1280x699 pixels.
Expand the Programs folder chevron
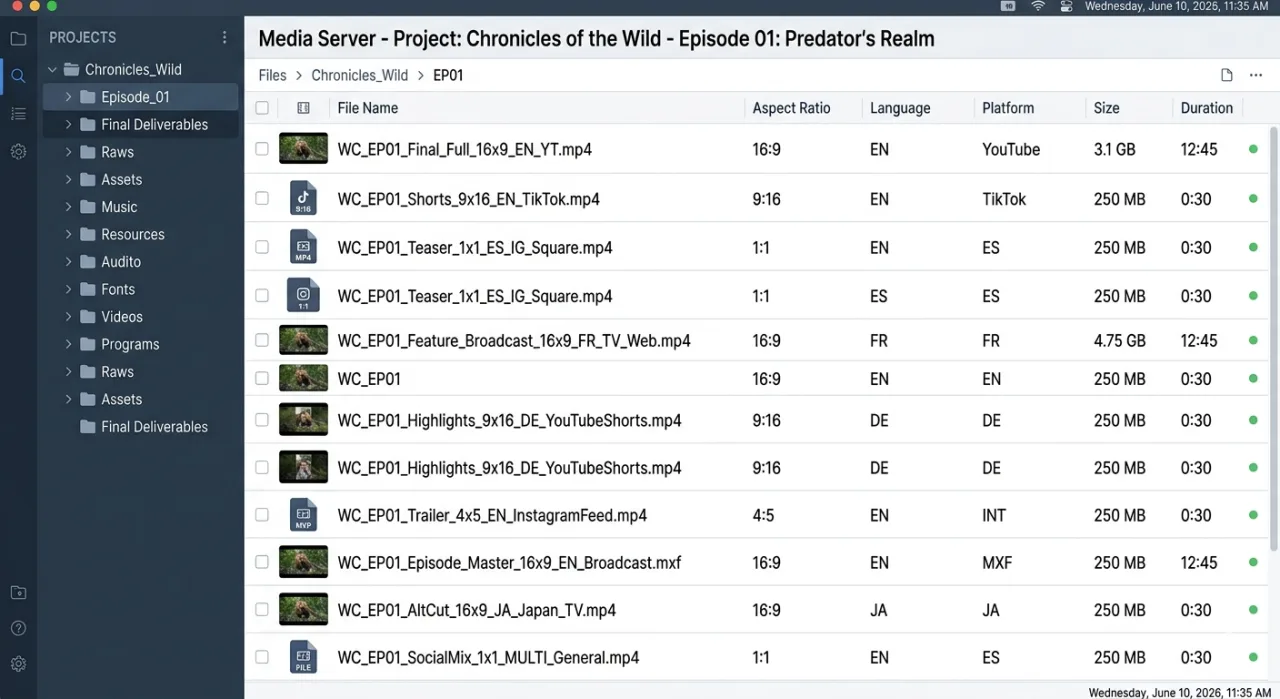tap(68, 344)
